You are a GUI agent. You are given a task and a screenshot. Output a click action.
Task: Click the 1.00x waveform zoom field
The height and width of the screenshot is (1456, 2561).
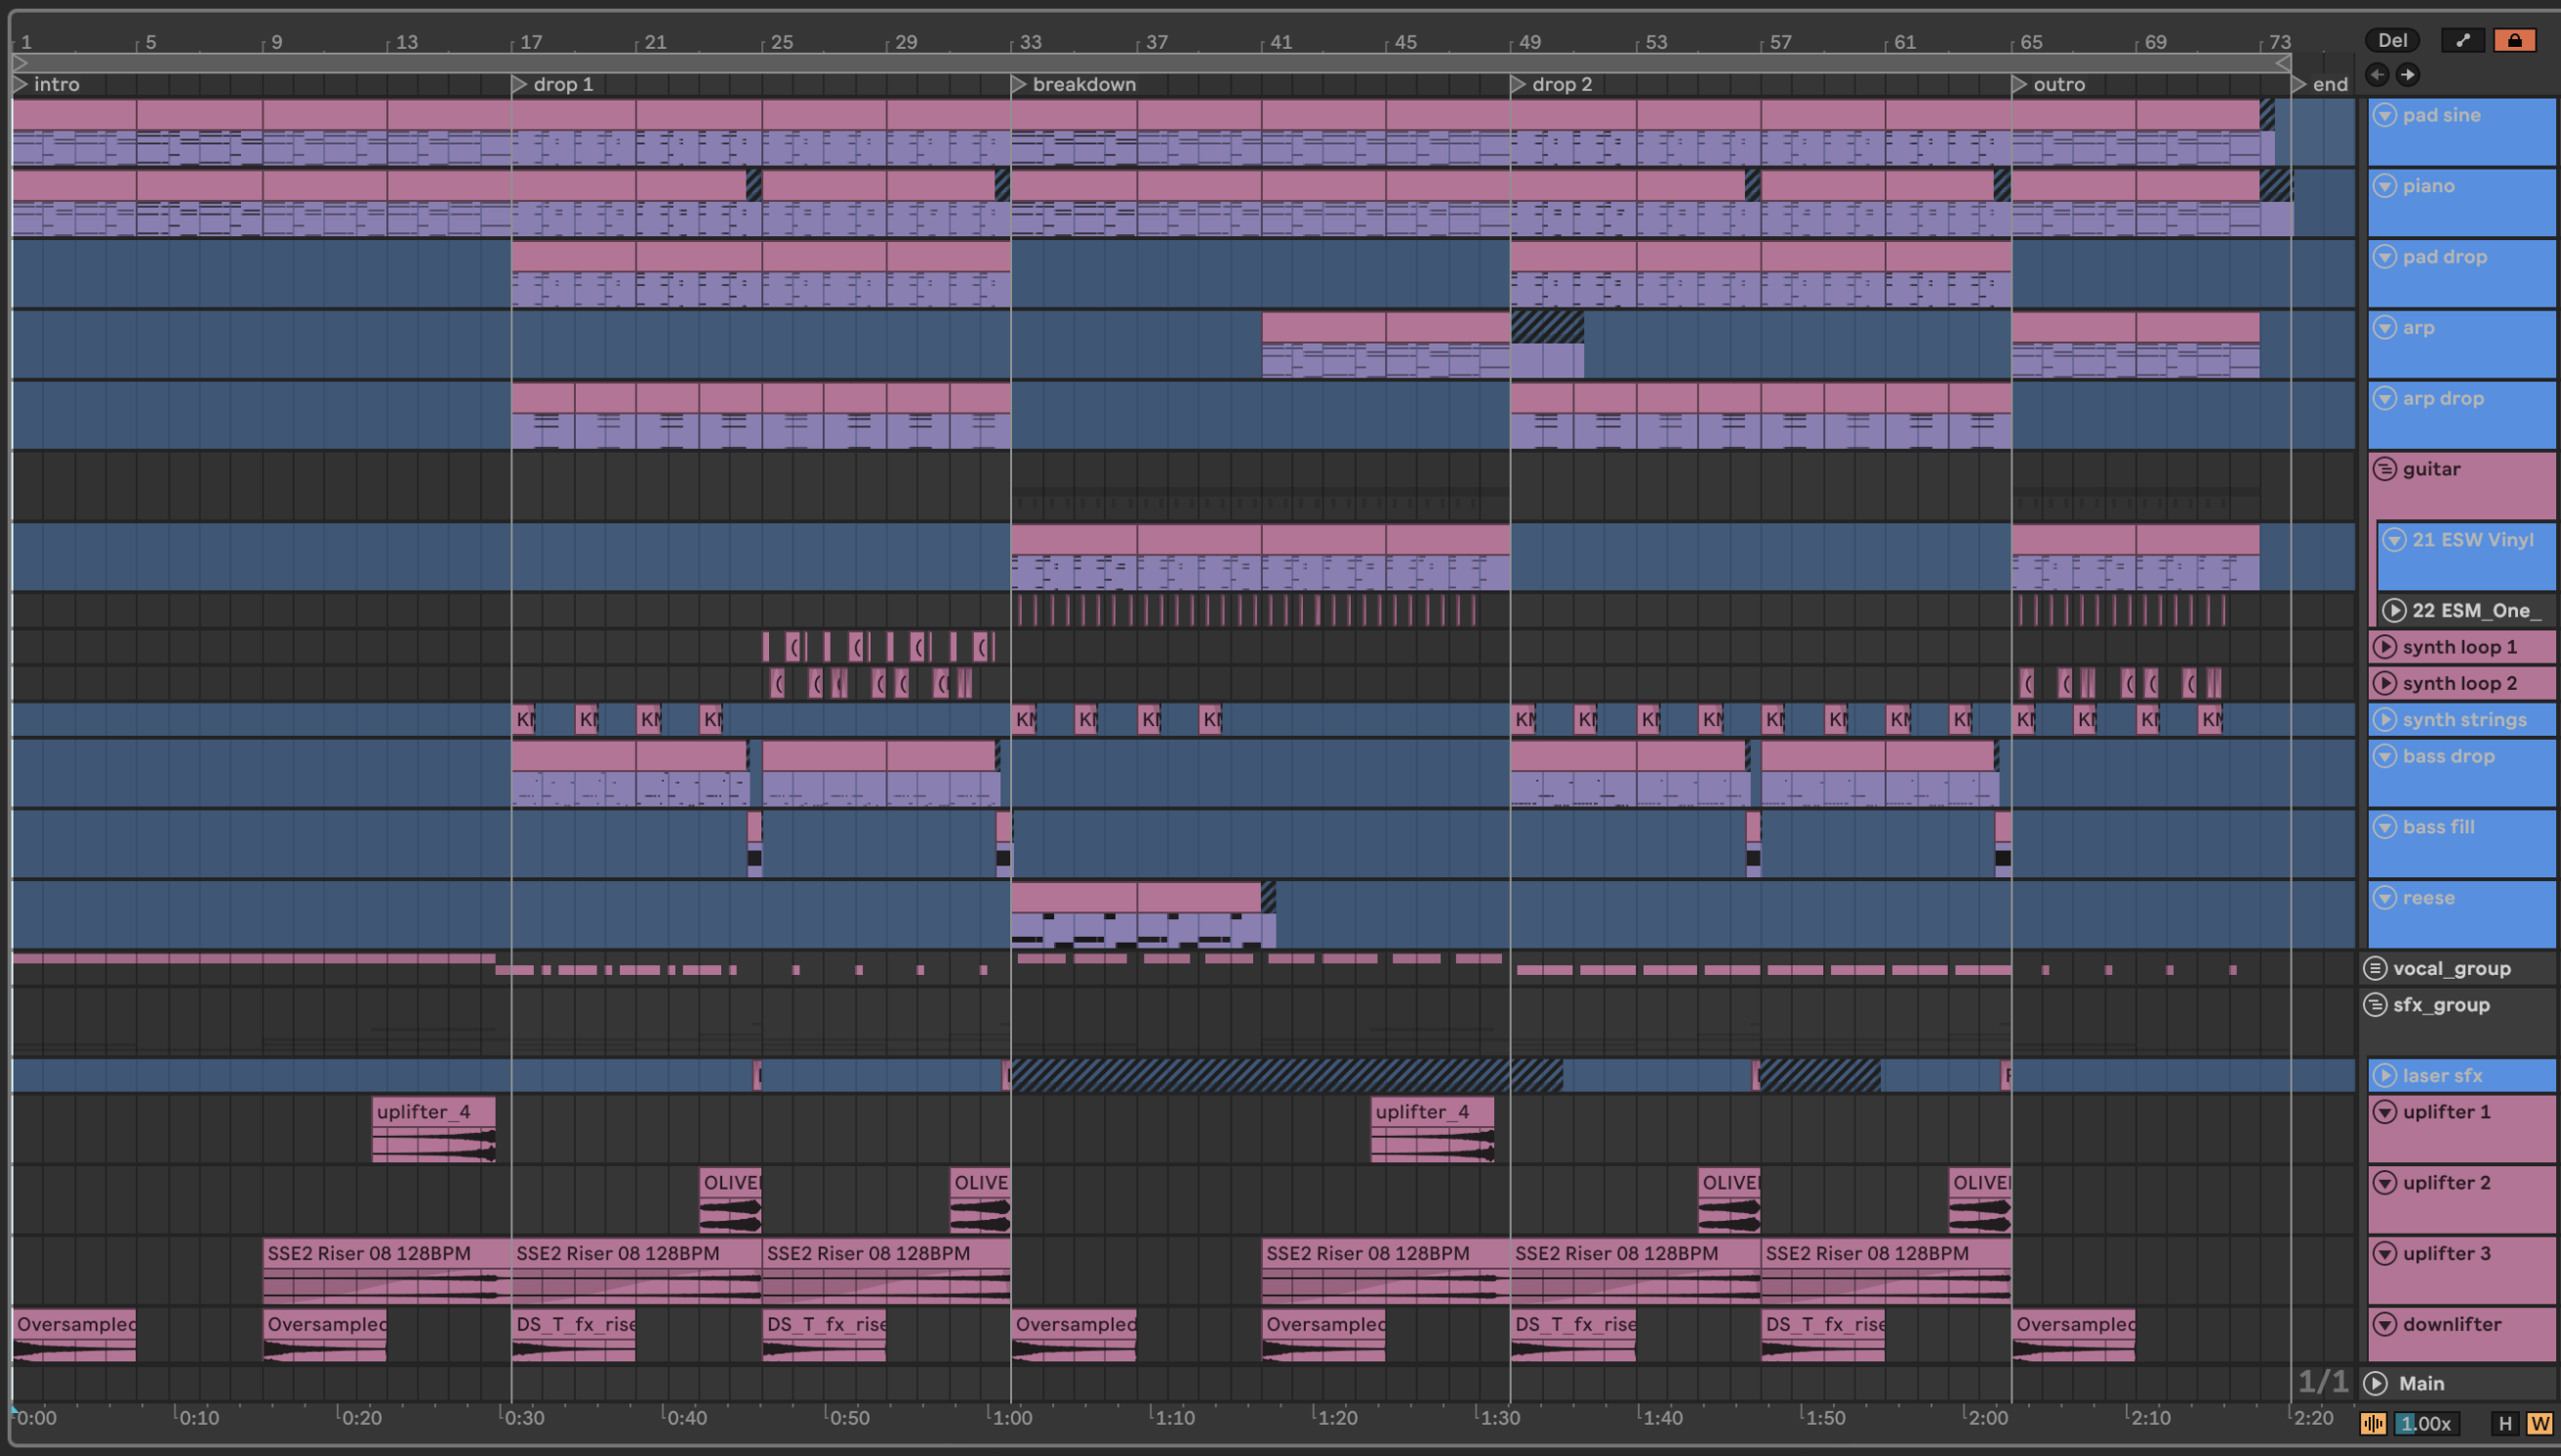coord(2426,1423)
